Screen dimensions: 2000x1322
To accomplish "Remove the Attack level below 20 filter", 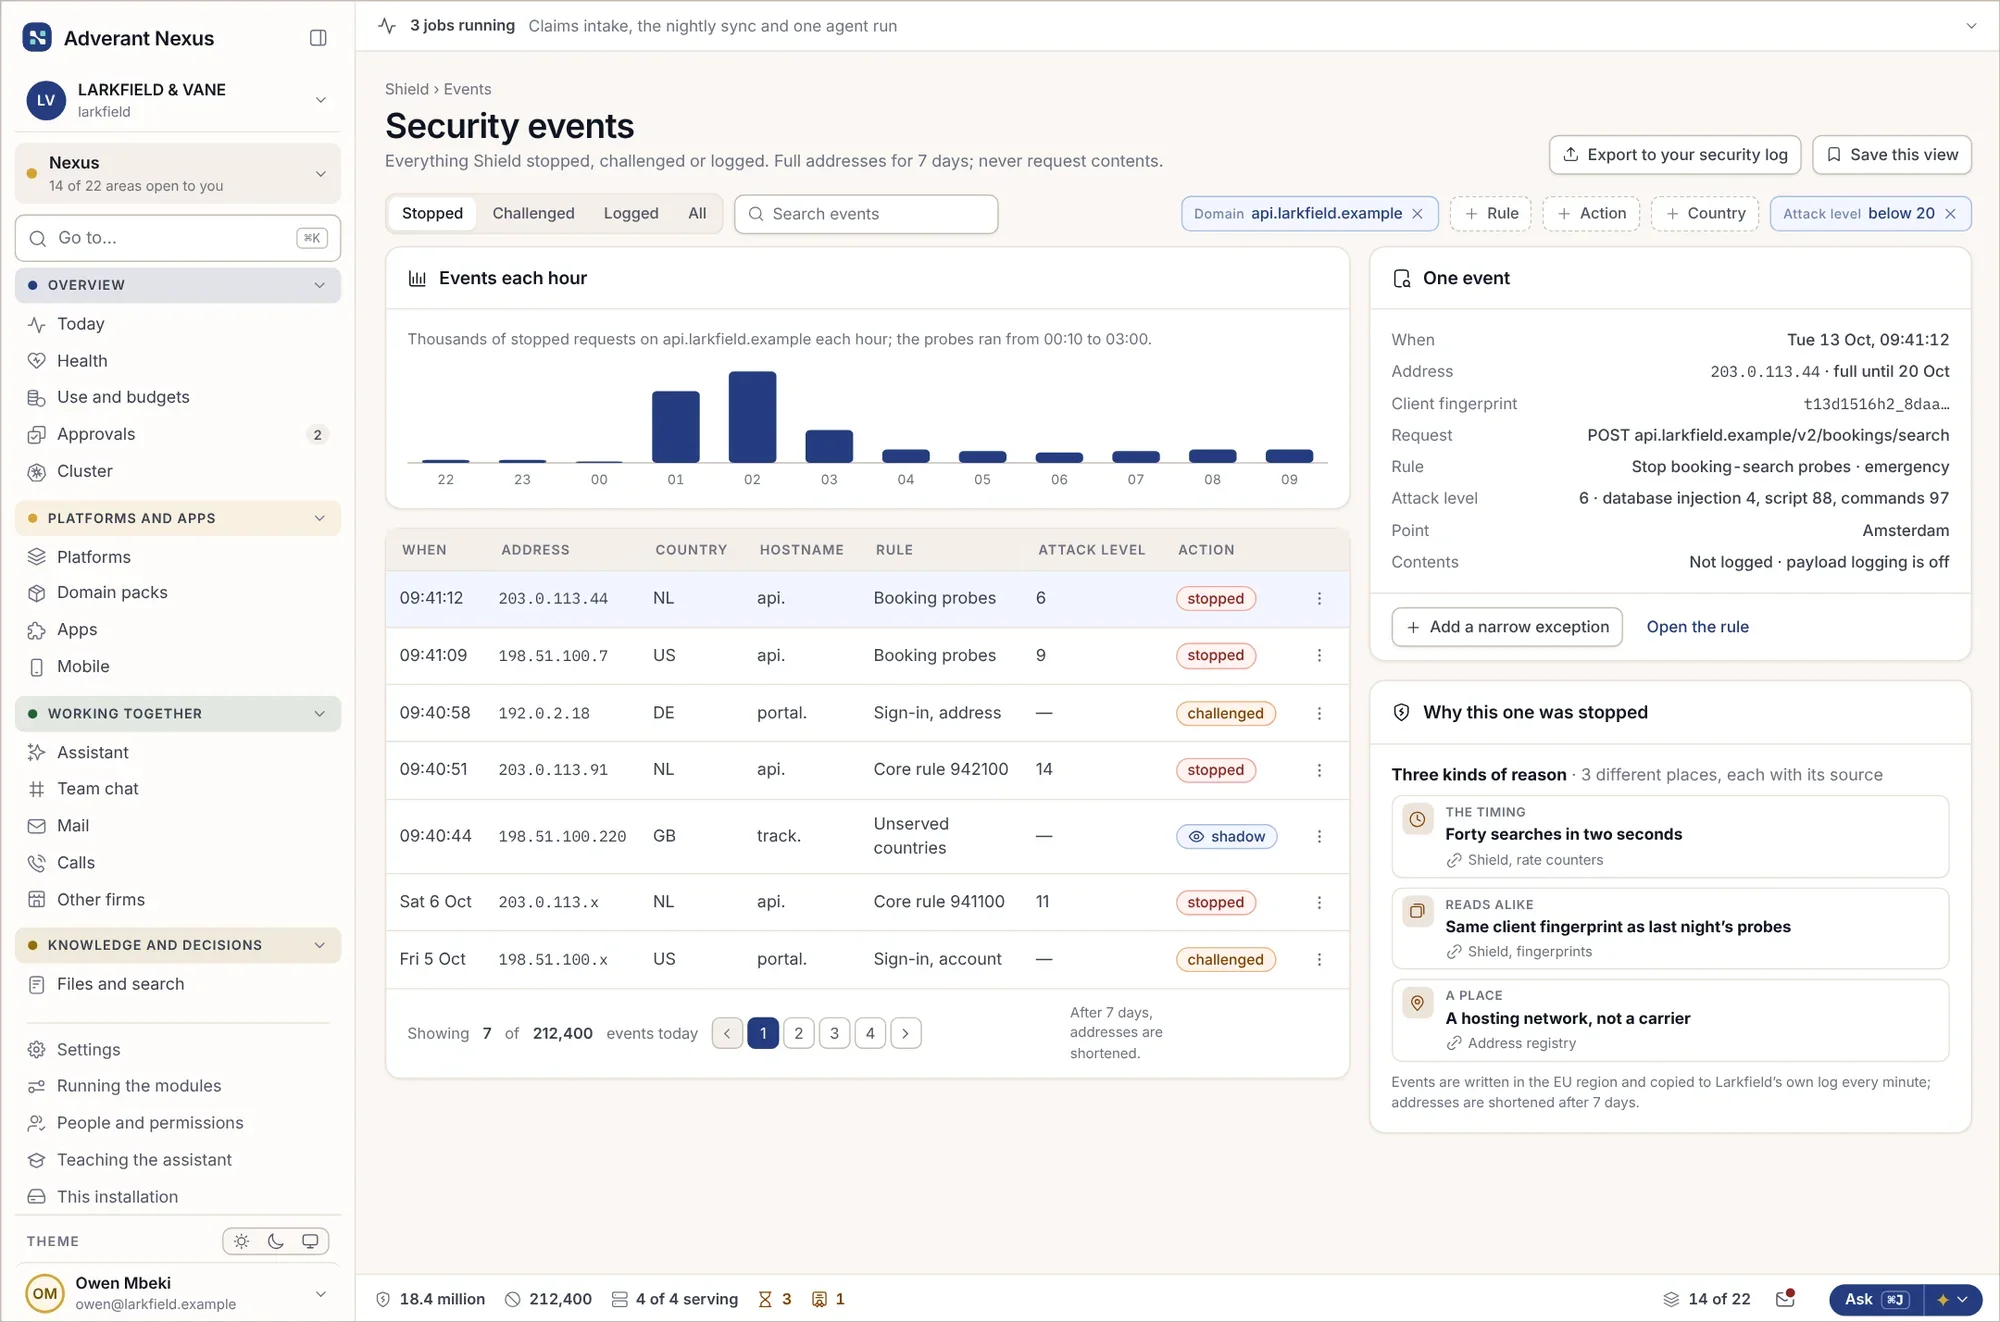I will point(1950,214).
